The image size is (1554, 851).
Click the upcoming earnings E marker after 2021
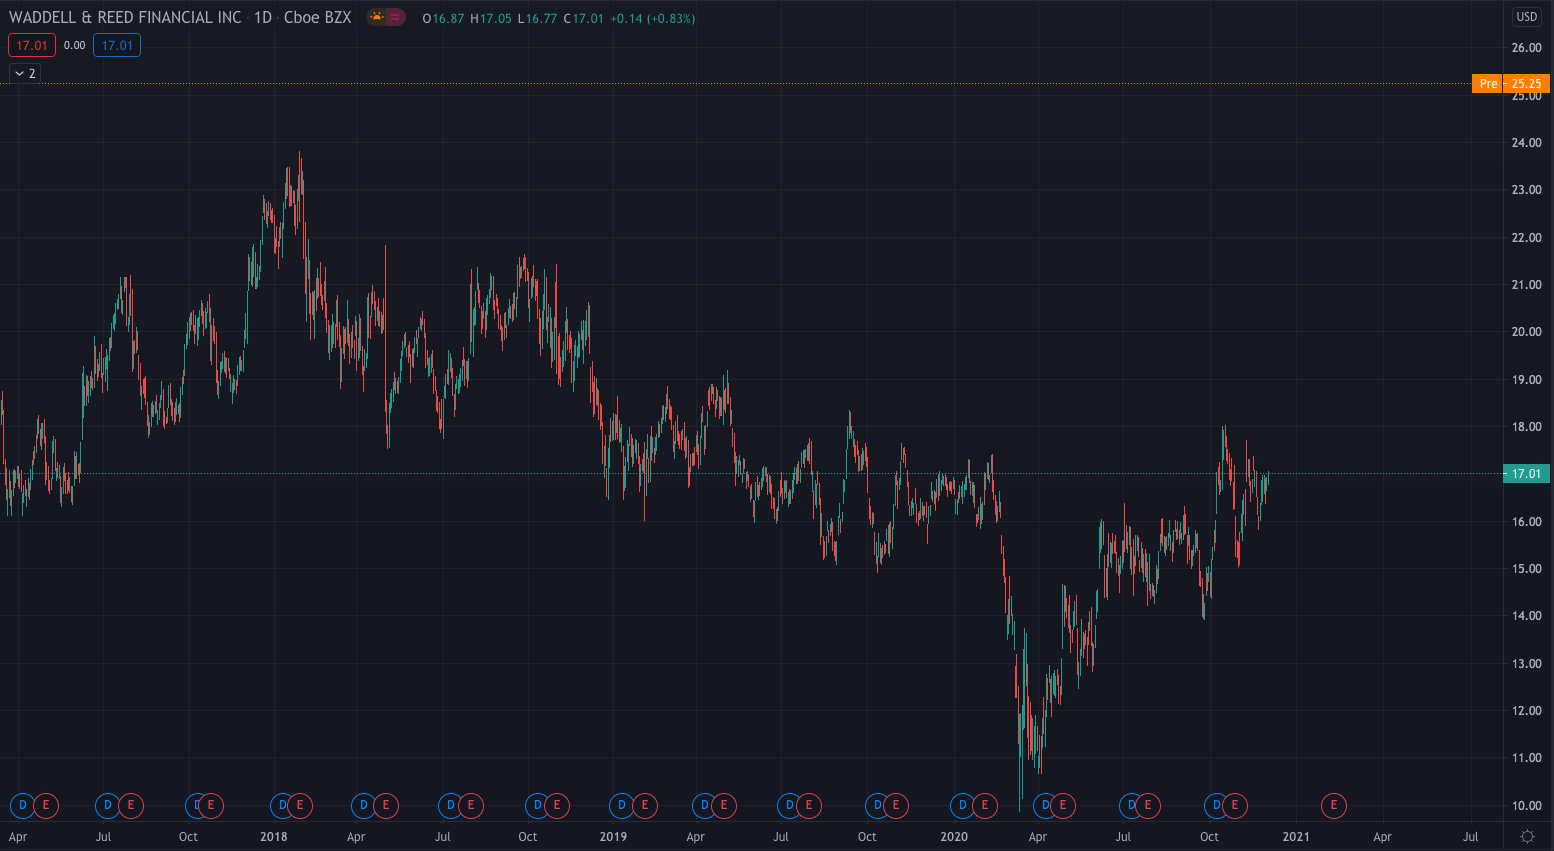tap(1333, 805)
